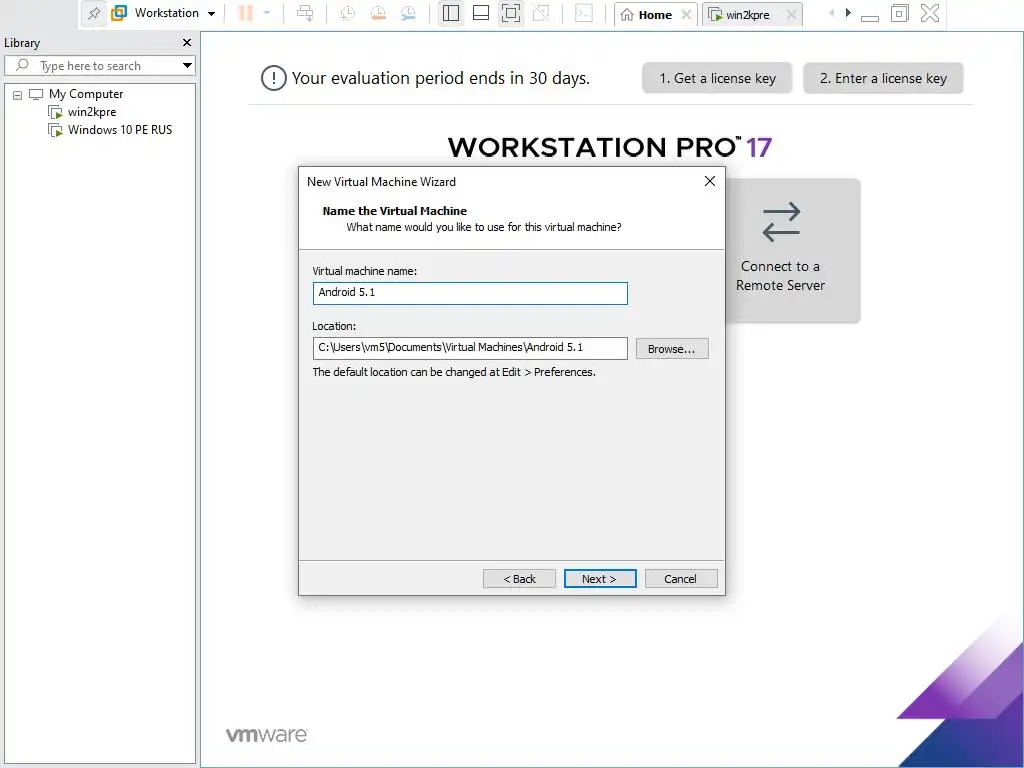Click the Location path field

[470, 348]
